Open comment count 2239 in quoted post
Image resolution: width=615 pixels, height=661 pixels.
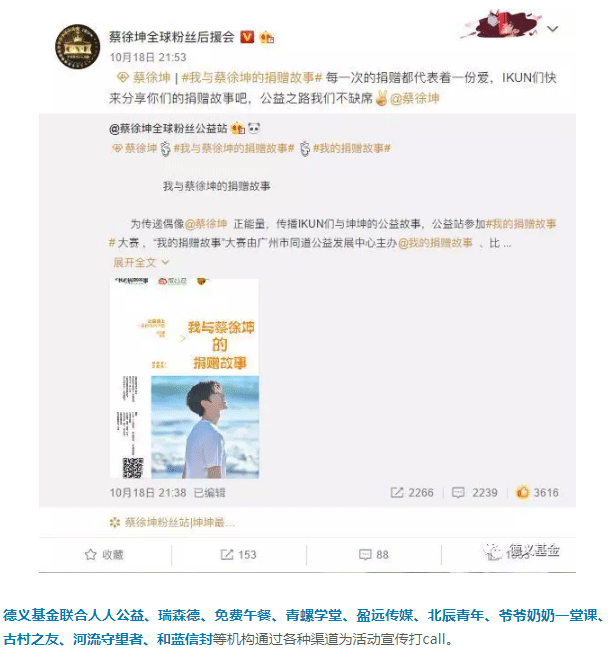(x=484, y=492)
